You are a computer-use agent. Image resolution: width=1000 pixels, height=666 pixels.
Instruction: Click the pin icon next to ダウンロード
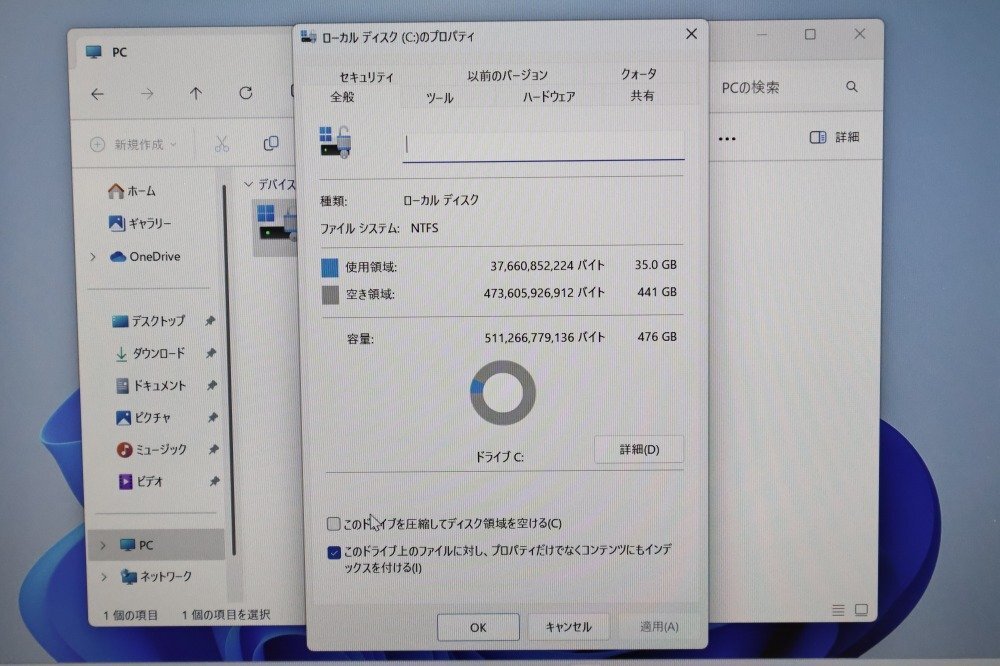pos(210,353)
